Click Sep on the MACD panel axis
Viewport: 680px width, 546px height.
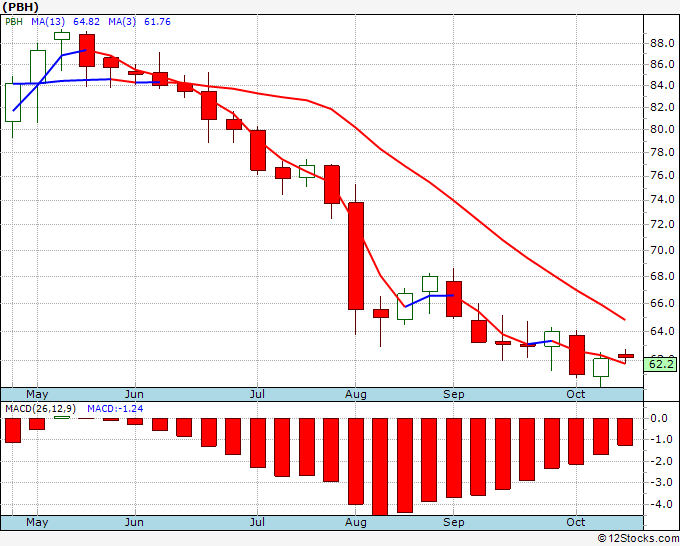tap(454, 522)
